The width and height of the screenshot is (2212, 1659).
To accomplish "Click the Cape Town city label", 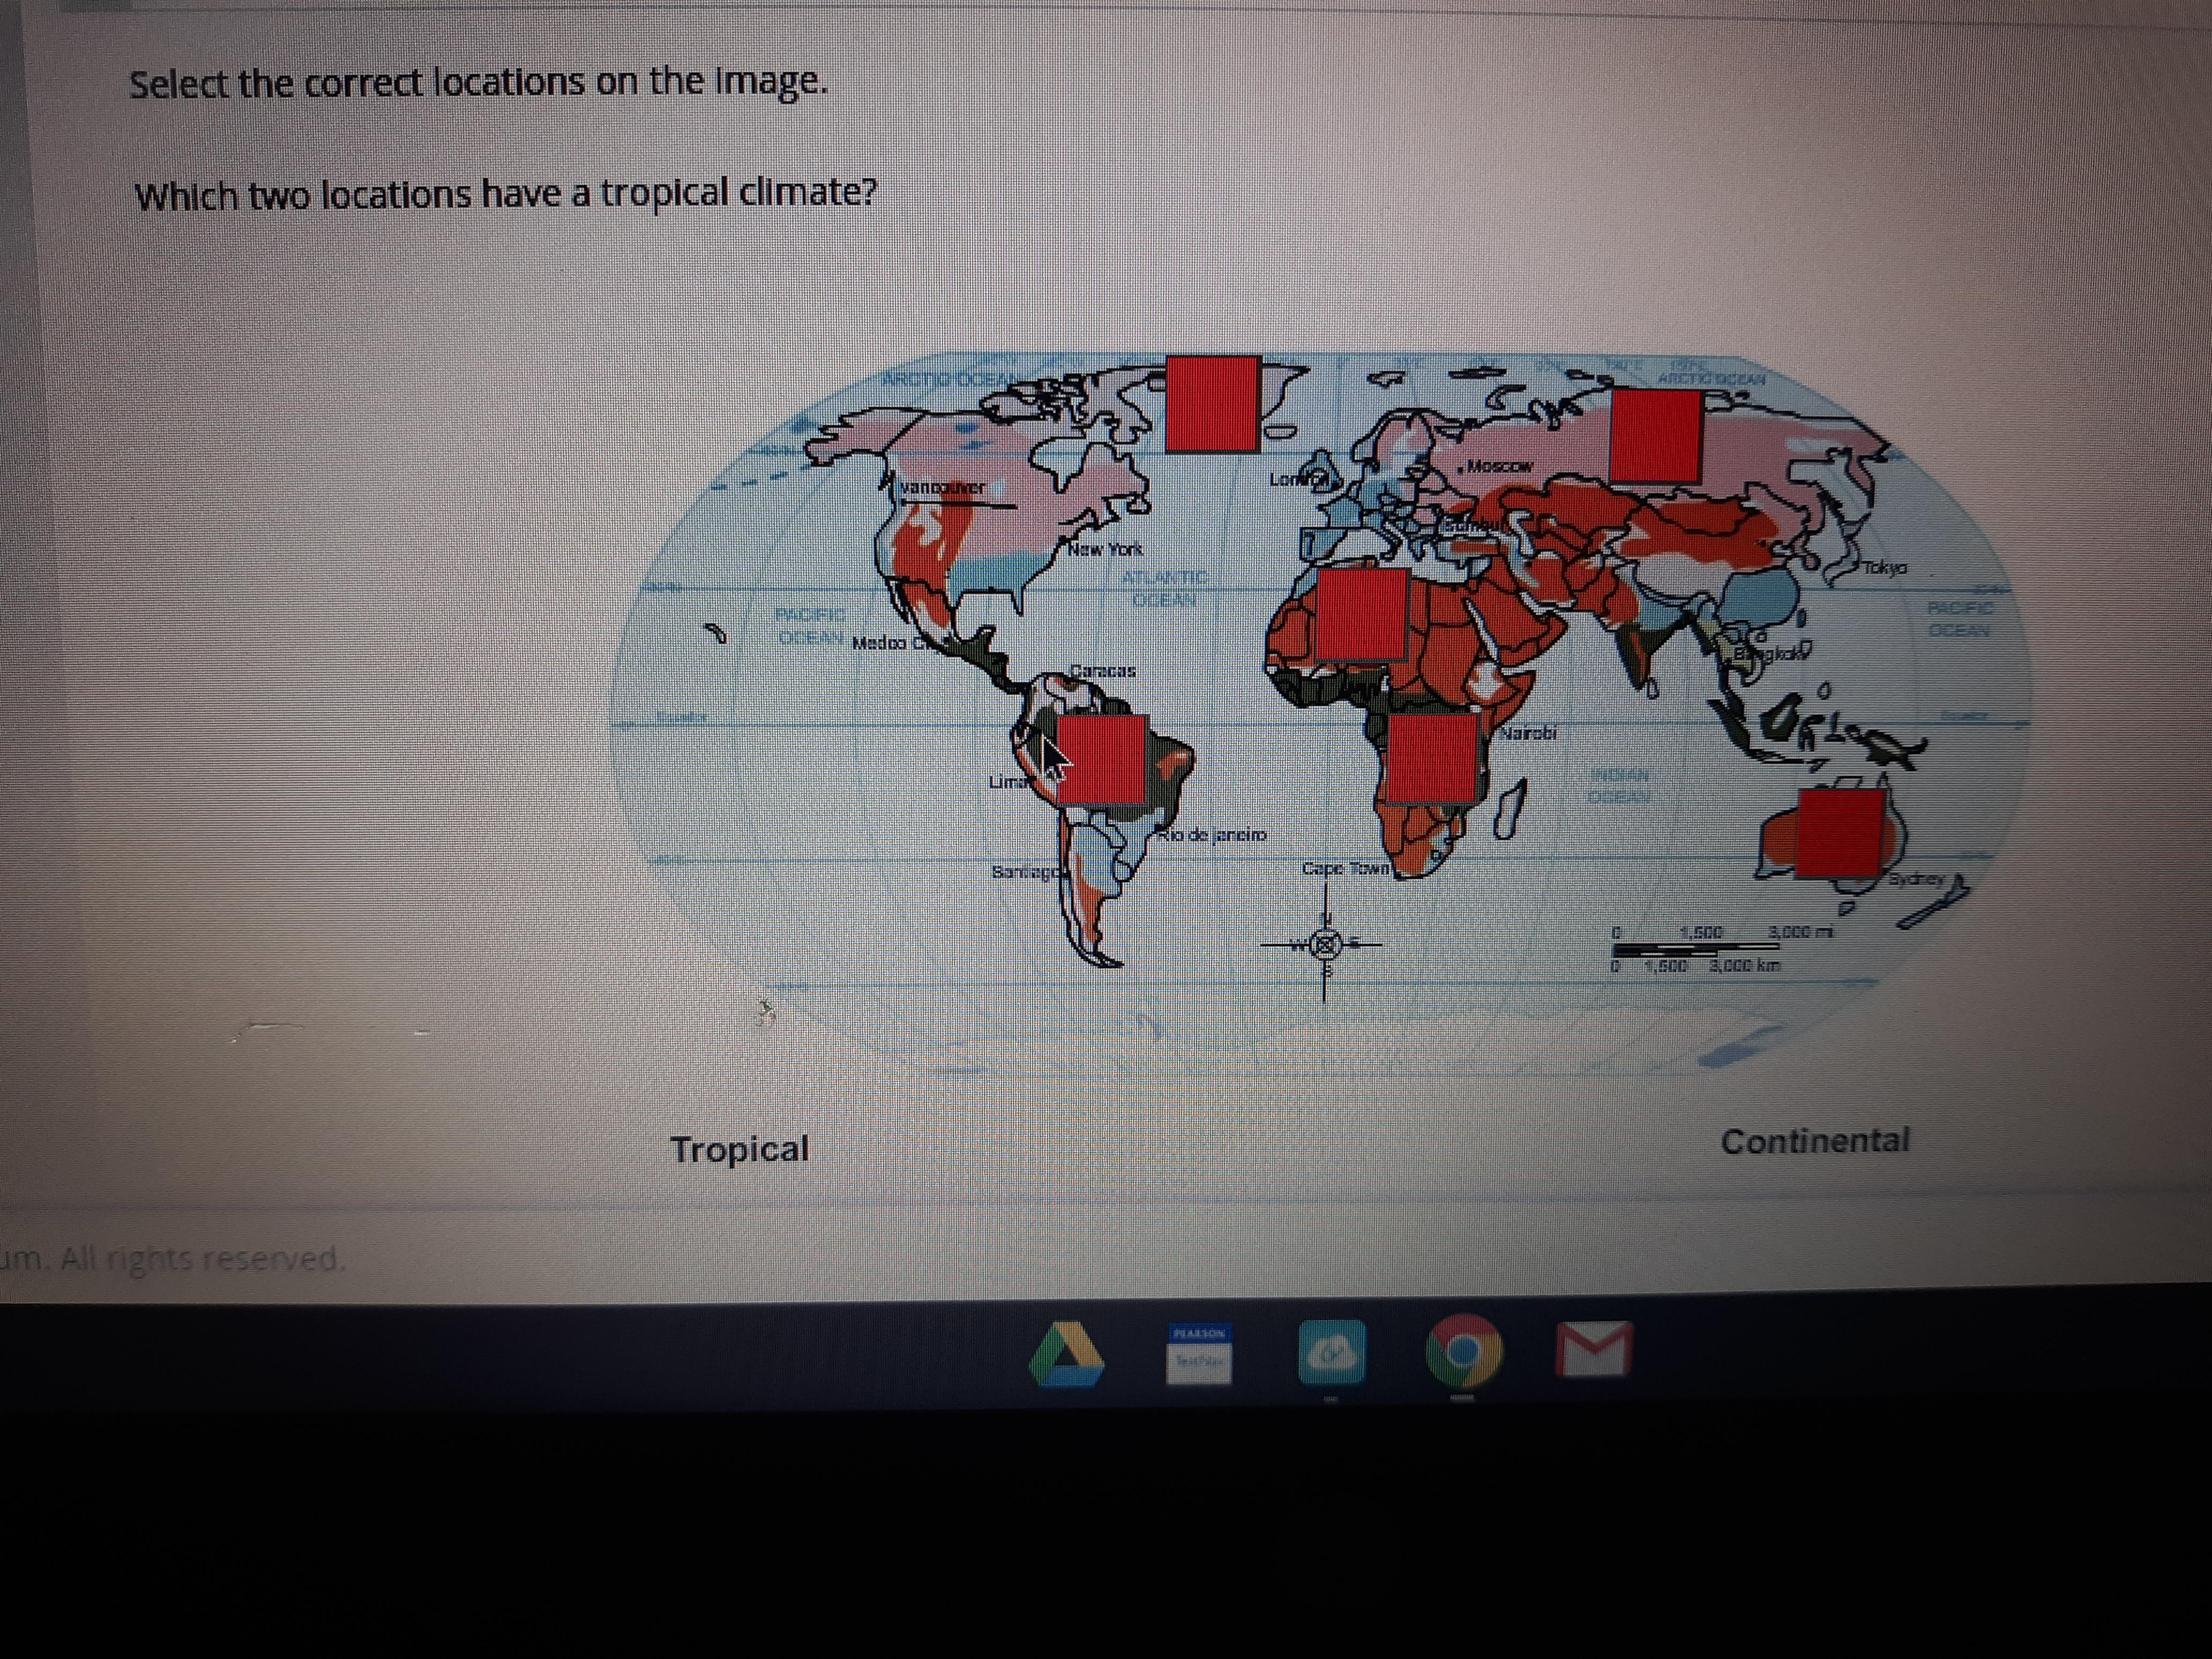I will coord(1346,868).
